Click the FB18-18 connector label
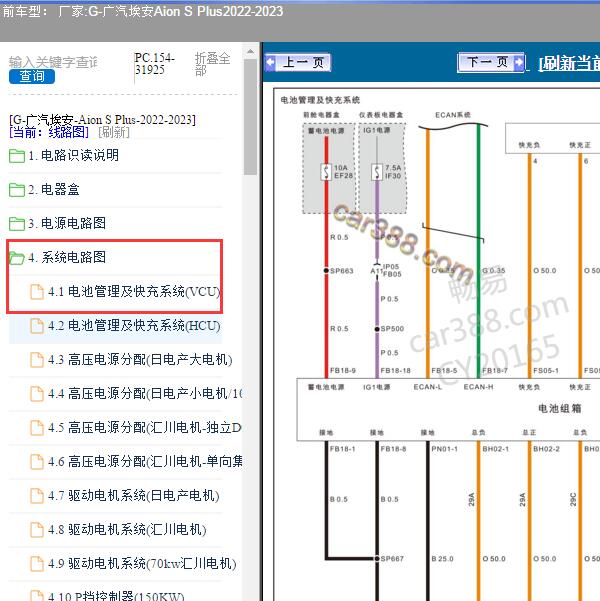 [x=395, y=371]
